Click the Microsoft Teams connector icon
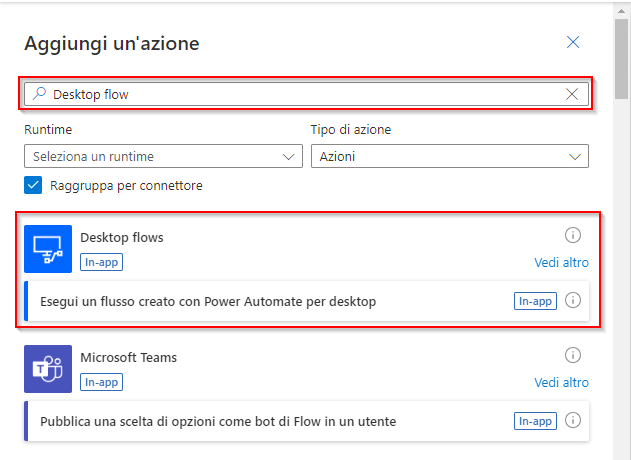This screenshot has width=631, height=460. pyautogui.click(x=48, y=369)
